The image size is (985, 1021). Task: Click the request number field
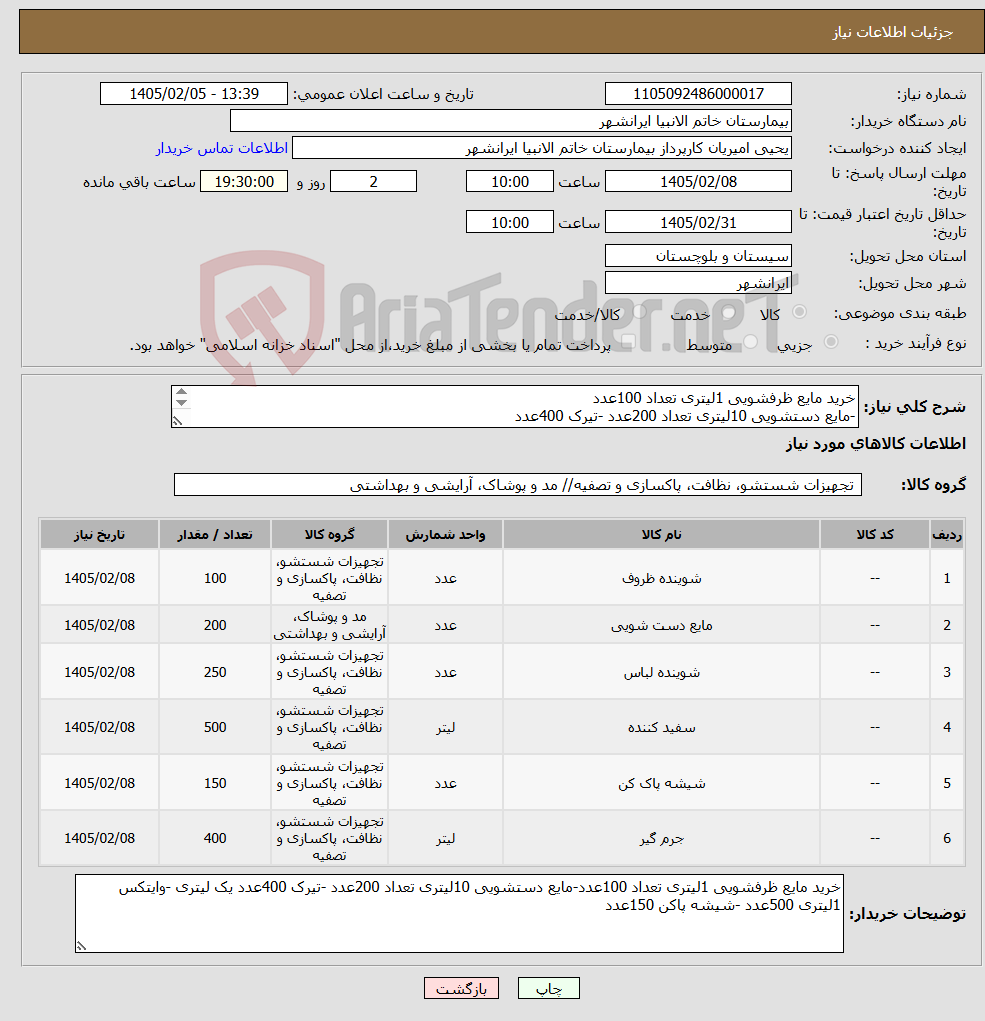pos(698,94)
